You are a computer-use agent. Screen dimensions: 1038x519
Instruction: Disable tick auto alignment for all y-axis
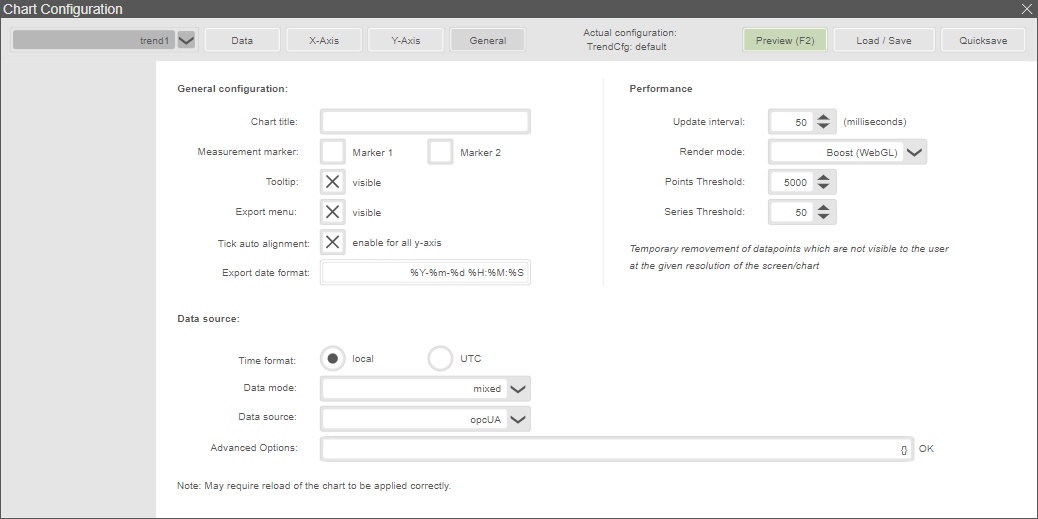(333, 242)
